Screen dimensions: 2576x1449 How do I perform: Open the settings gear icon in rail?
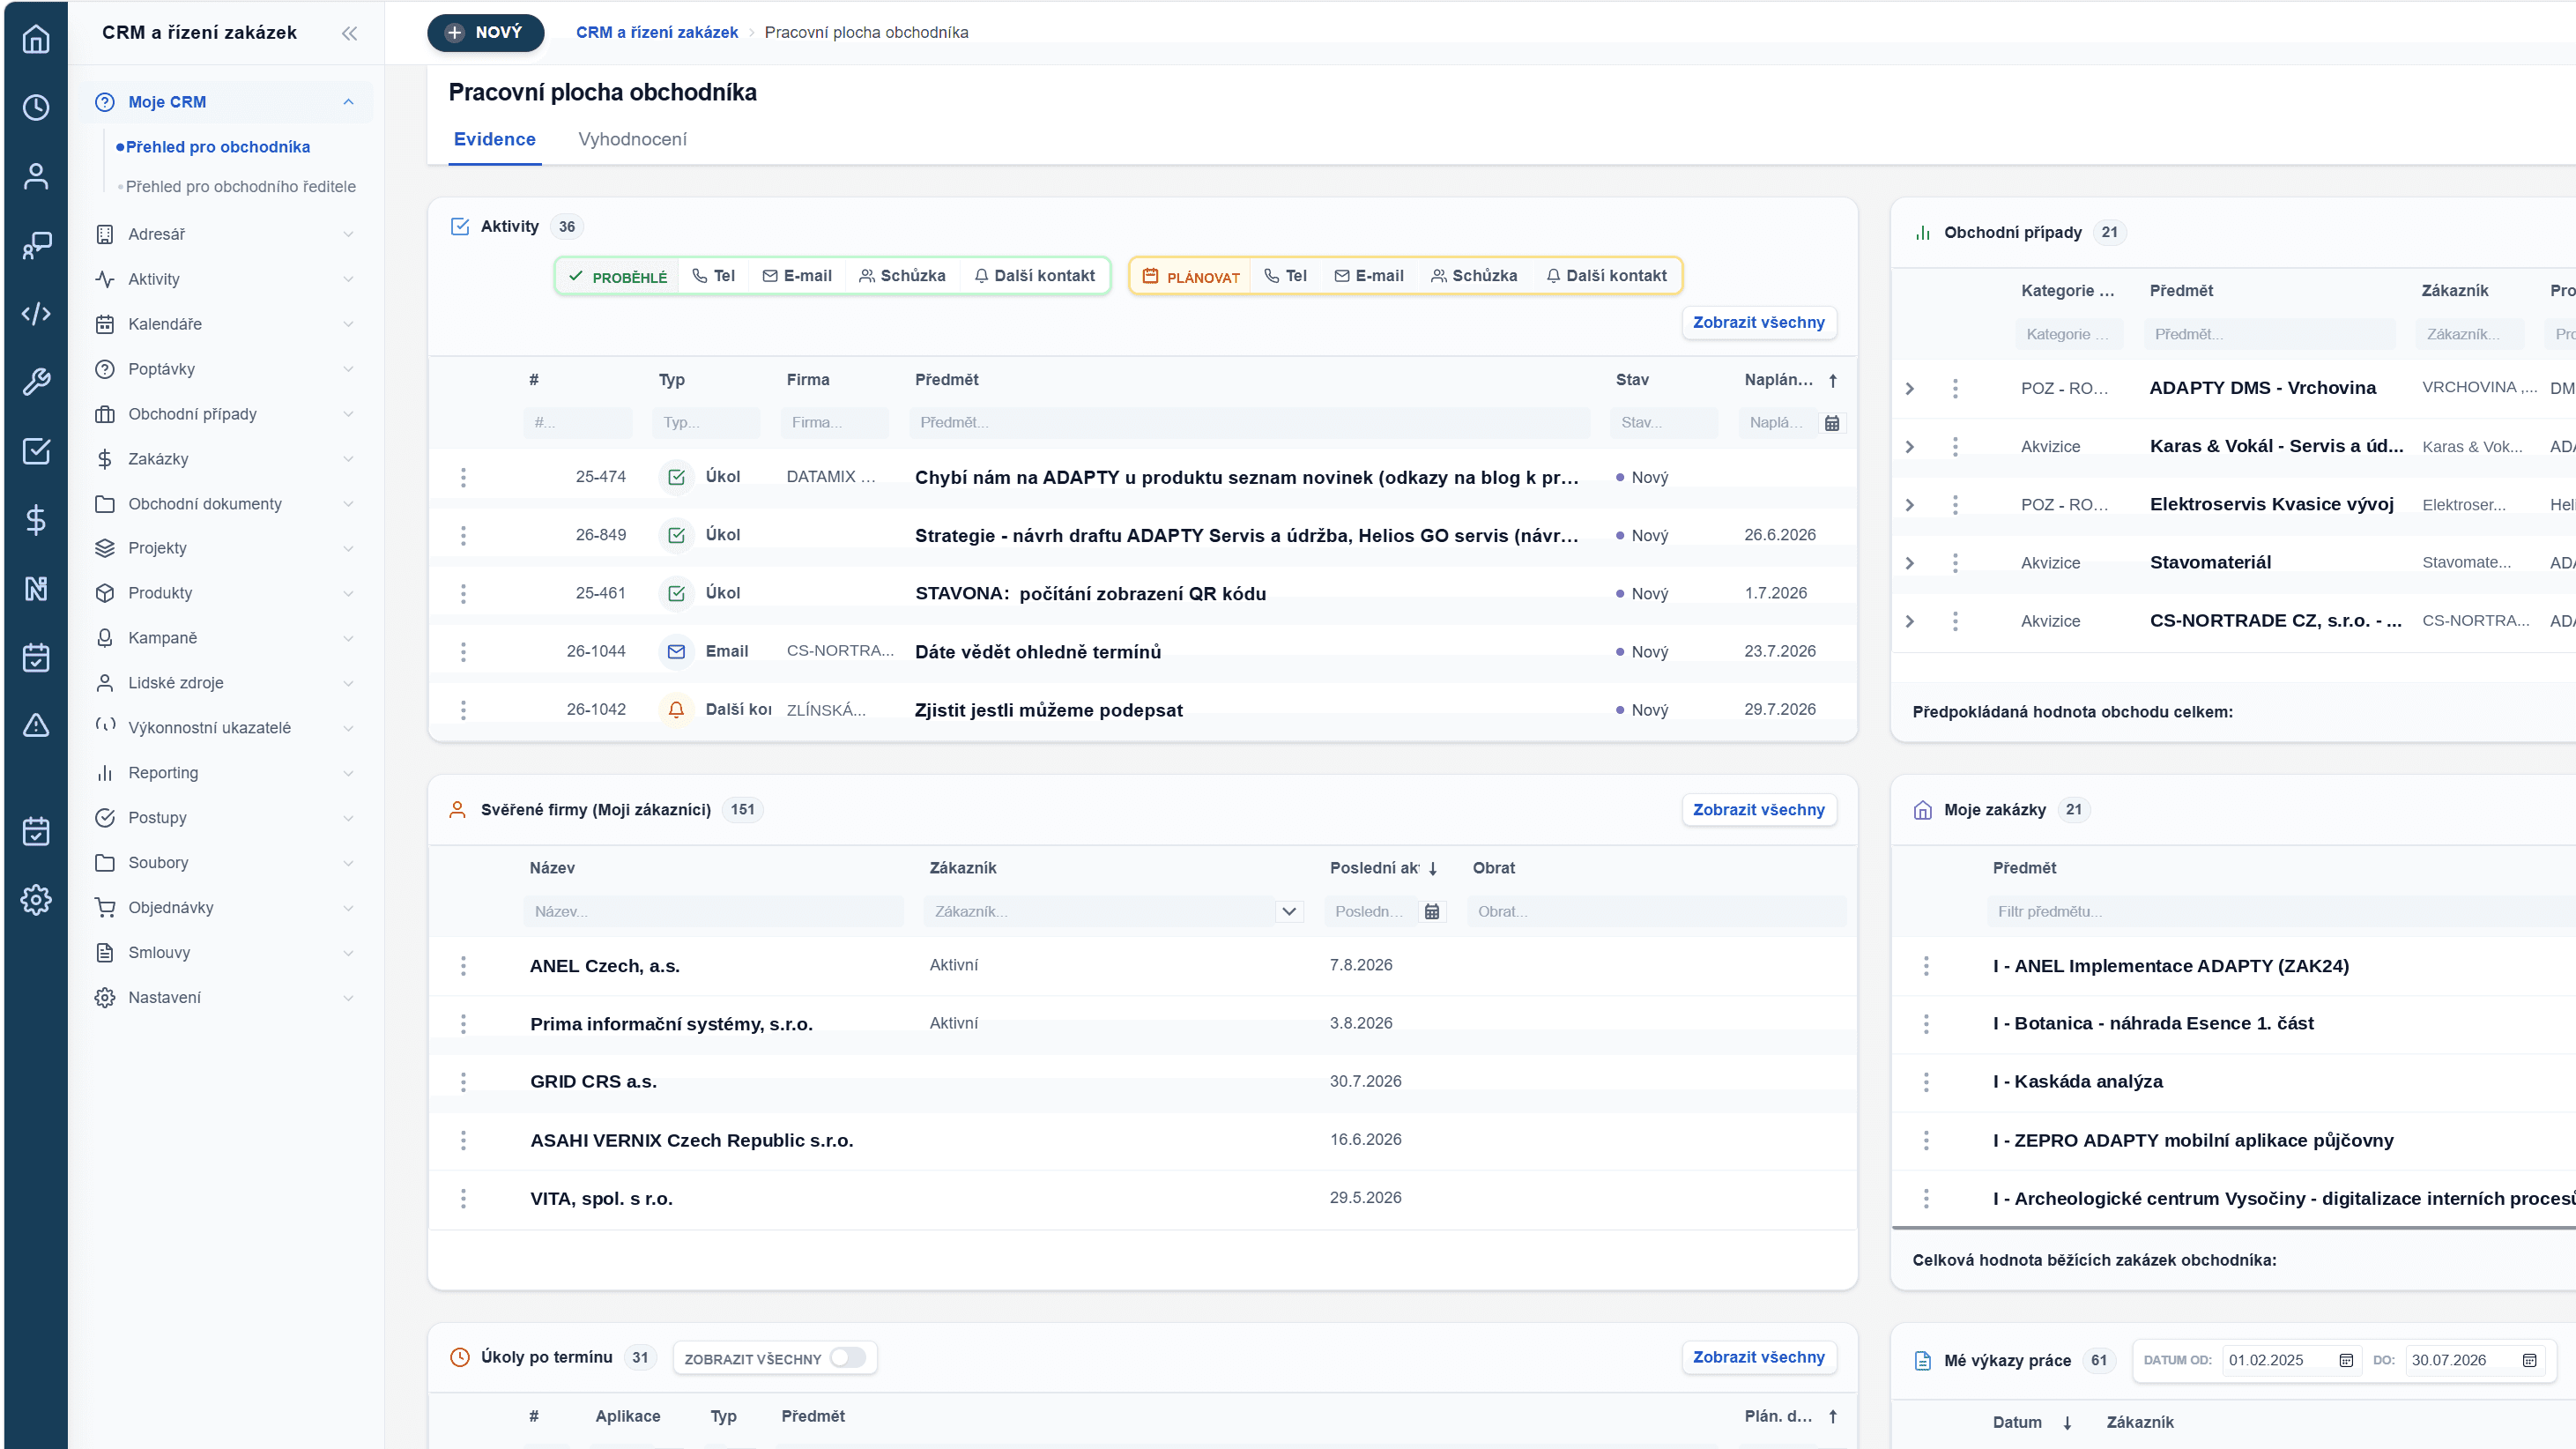[36, 900]
